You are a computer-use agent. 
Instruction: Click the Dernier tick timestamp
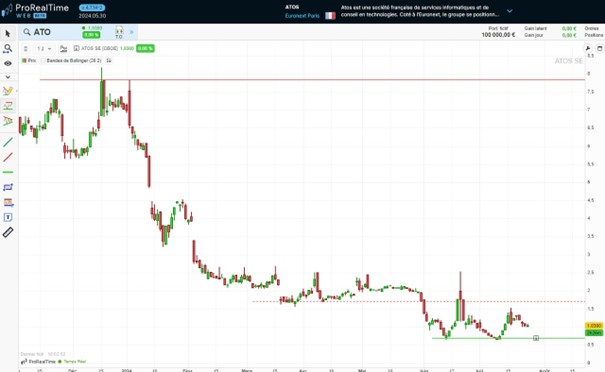click(x=43, y=354)
